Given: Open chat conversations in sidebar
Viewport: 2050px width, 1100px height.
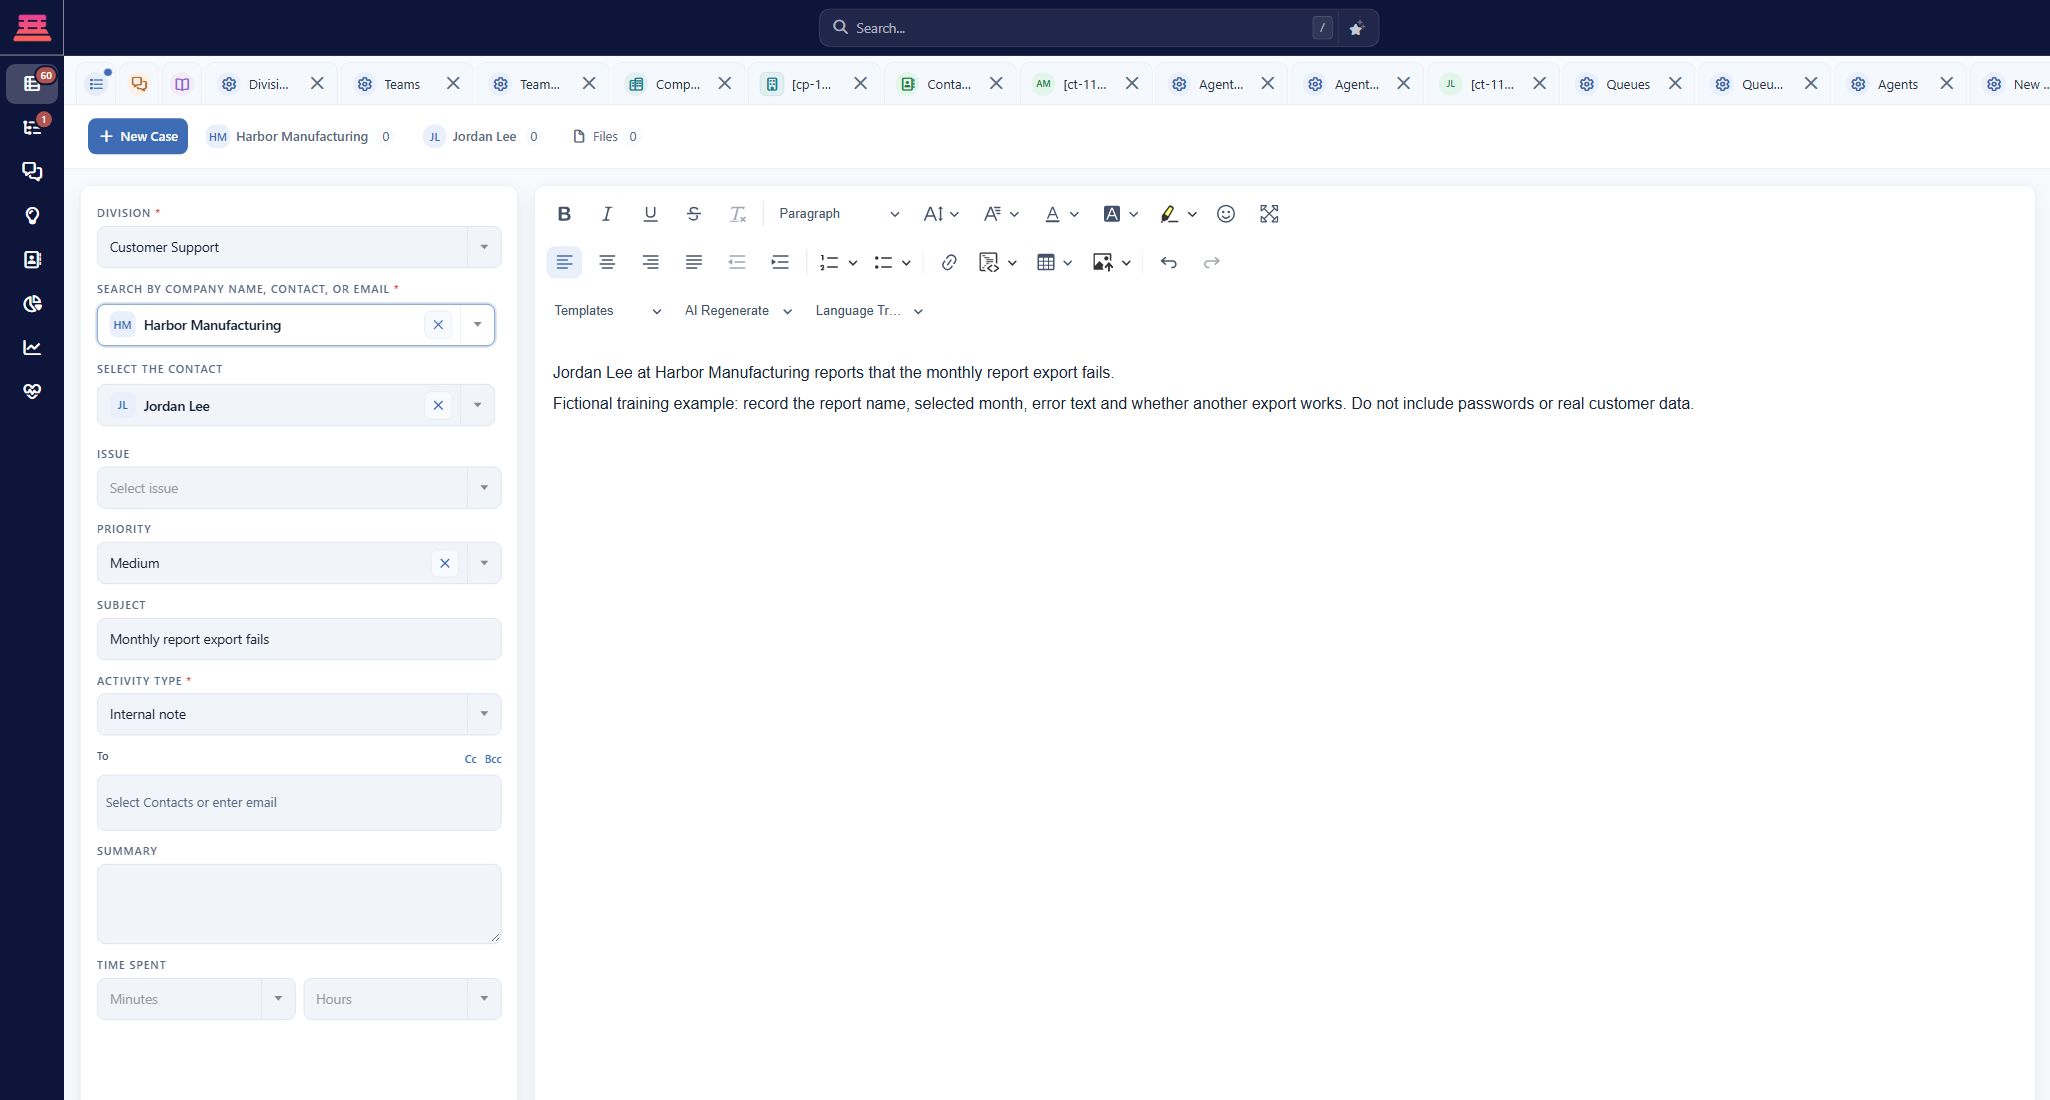Looking at the screenshot, I should click(x=32, y=172).
